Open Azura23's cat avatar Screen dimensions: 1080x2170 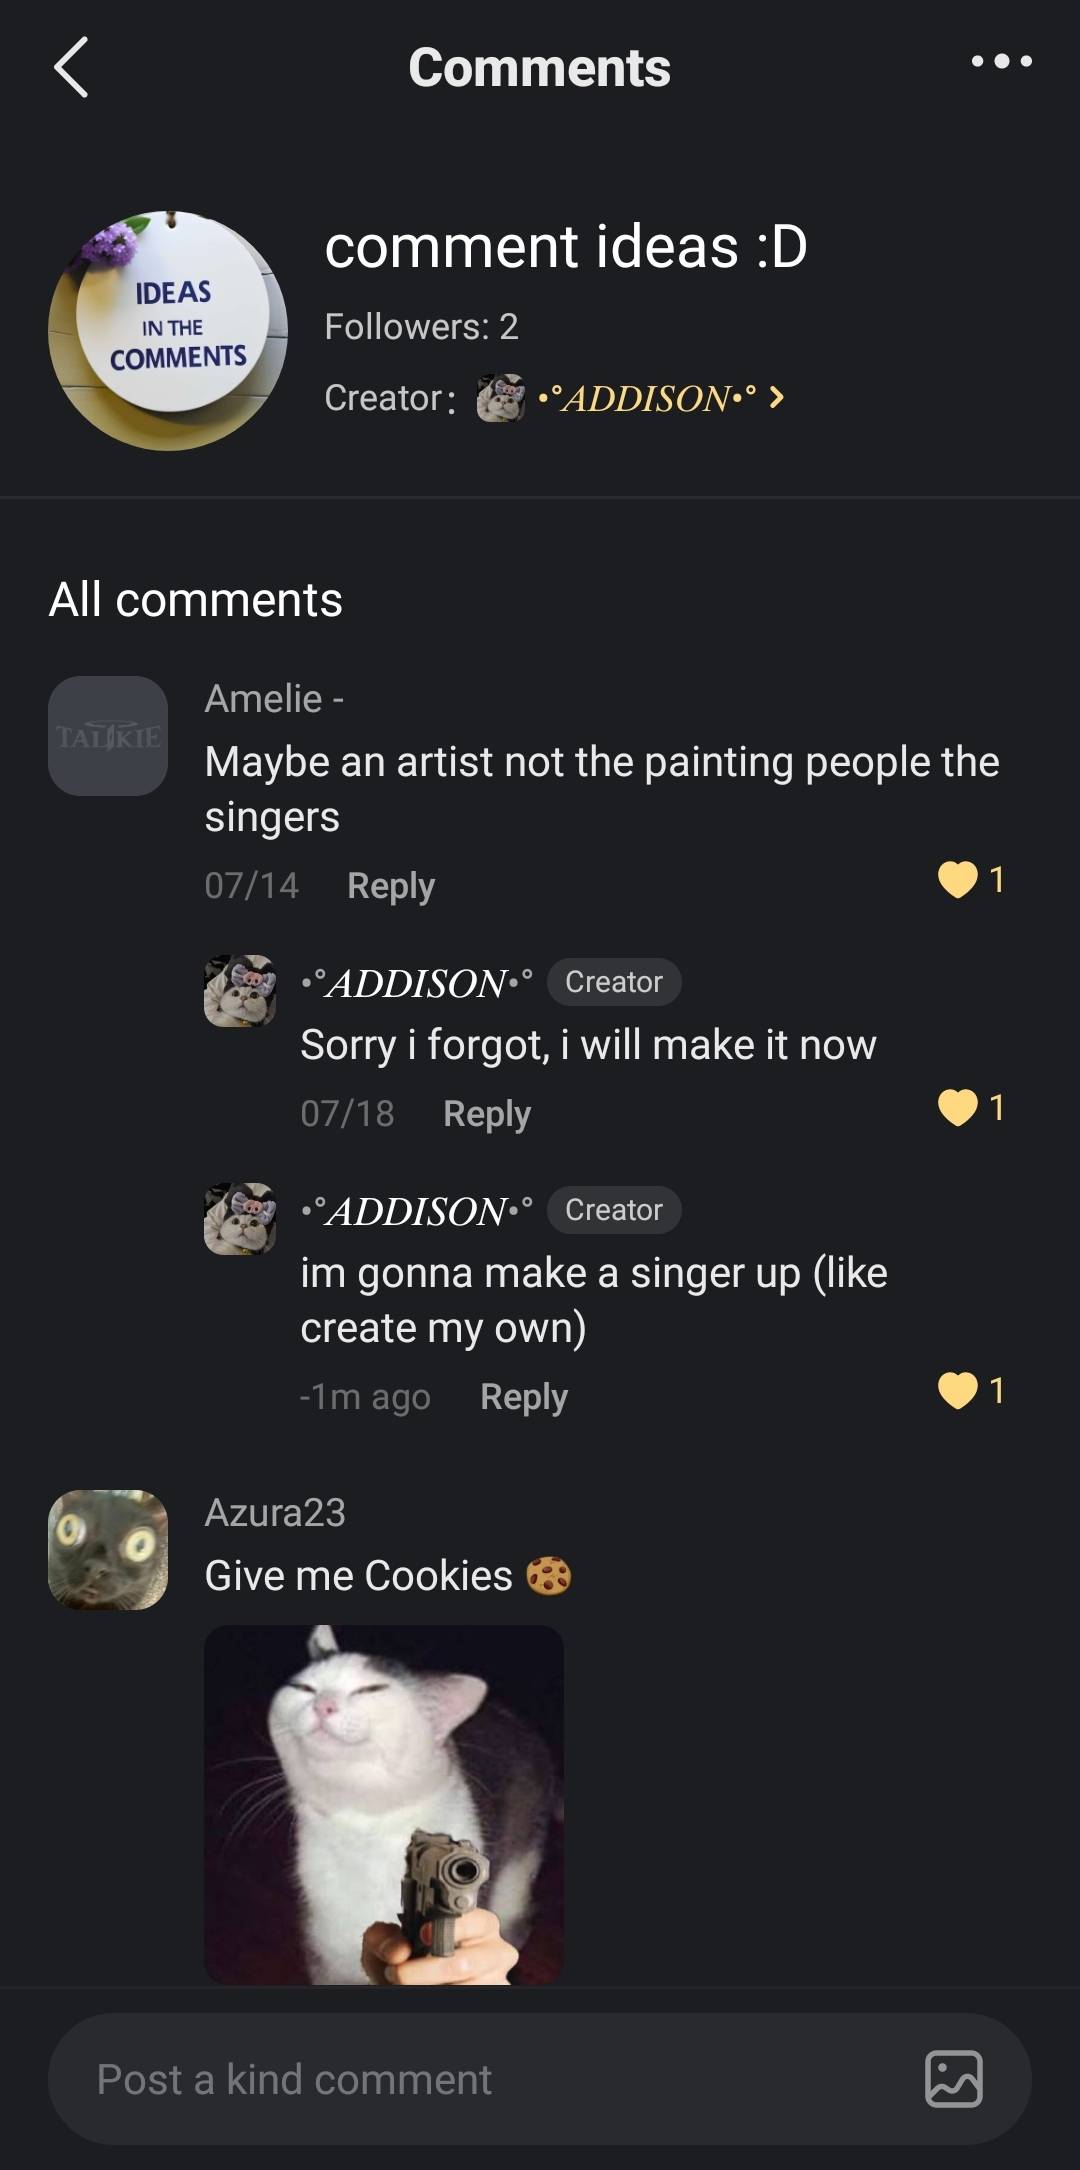coord(108,1549)
